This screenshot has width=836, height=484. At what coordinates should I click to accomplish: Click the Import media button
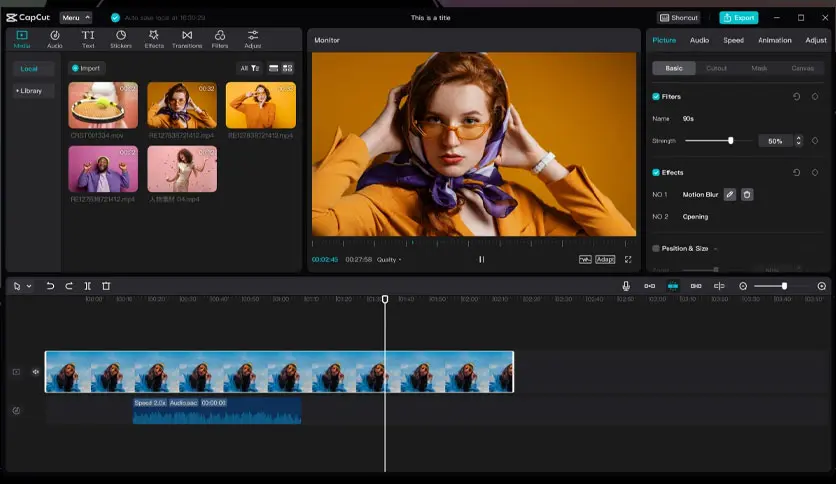tap(86, 68)
